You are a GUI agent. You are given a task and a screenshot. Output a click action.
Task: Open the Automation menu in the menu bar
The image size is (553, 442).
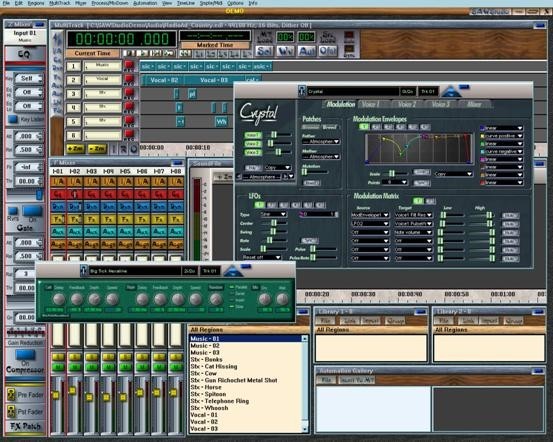tap(145, 3)
